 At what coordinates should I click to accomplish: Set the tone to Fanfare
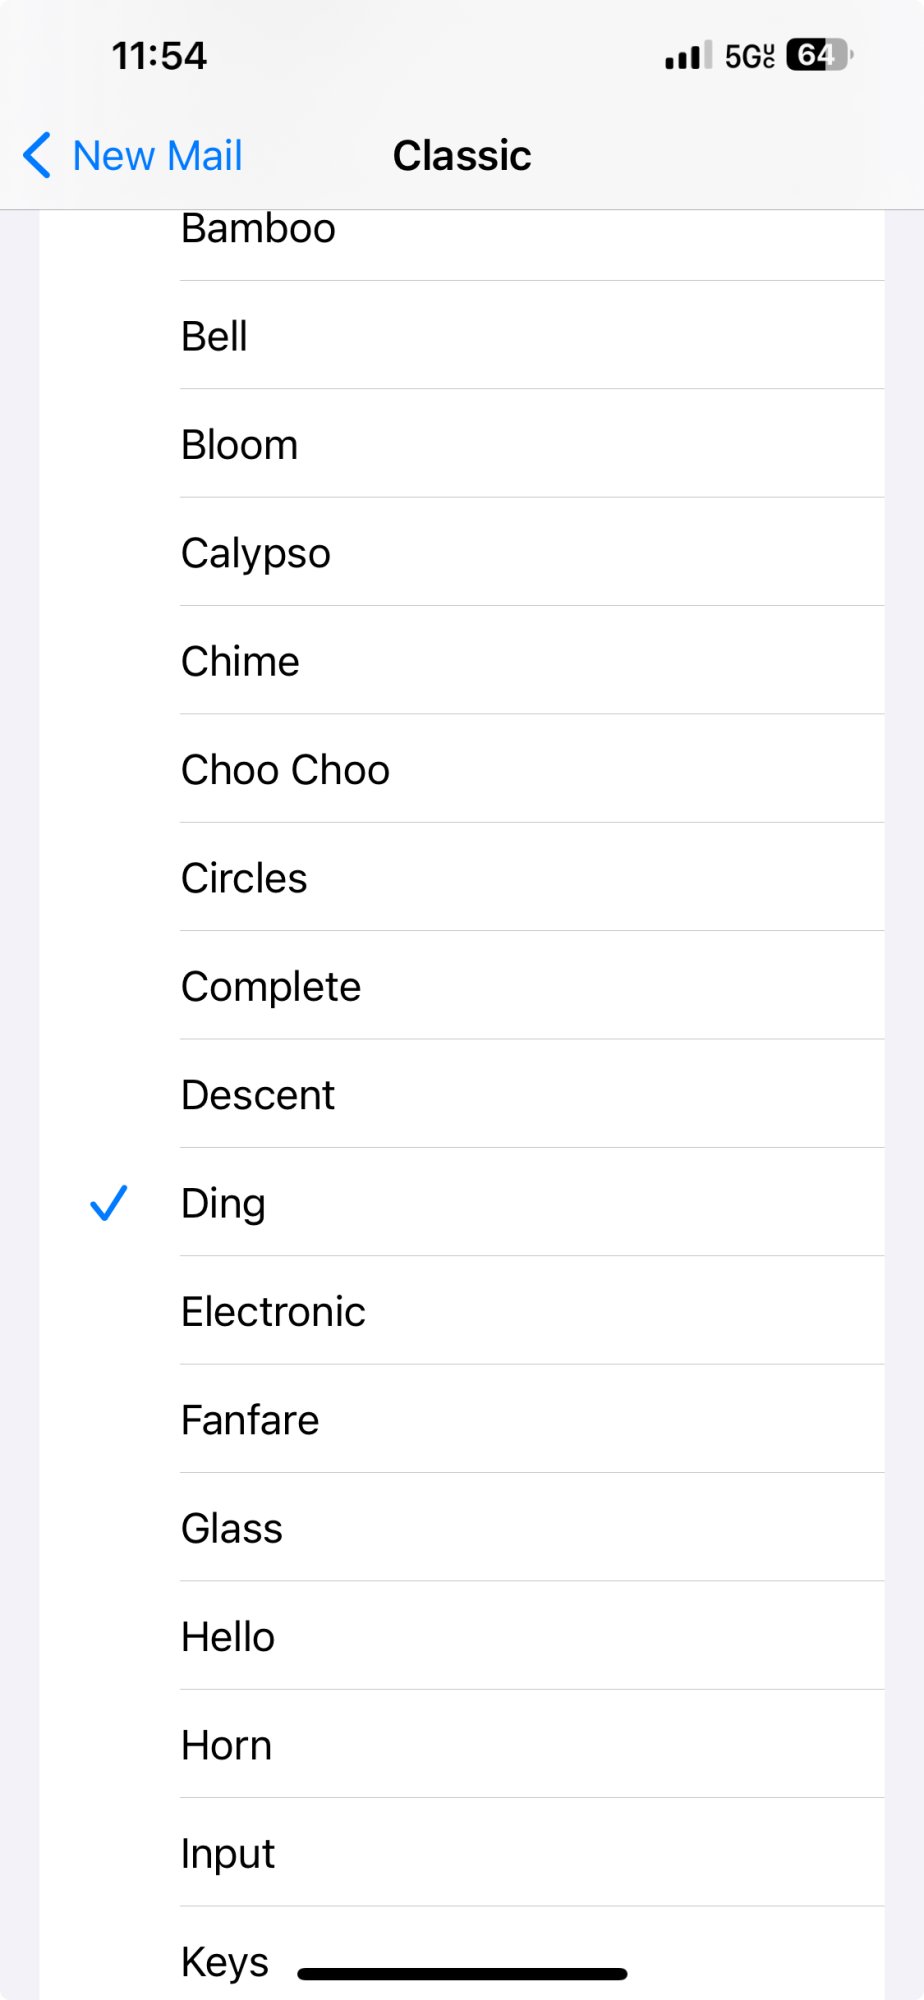pyautogui.click(x=250, y=1420)
